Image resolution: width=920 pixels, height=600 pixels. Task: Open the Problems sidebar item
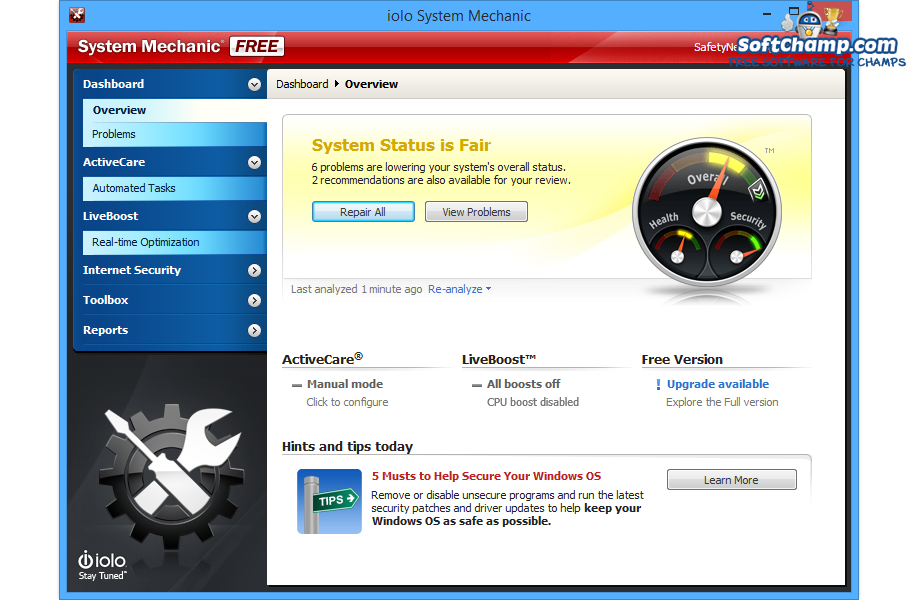(x=175, y=134)
